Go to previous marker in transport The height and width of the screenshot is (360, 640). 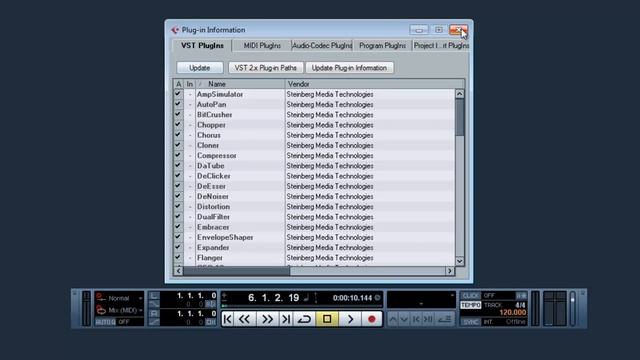coord(227,319)
